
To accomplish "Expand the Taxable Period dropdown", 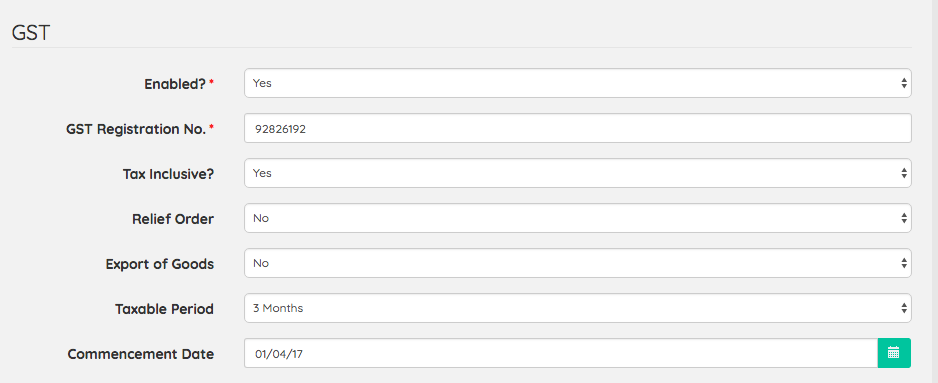I will 577,308.
